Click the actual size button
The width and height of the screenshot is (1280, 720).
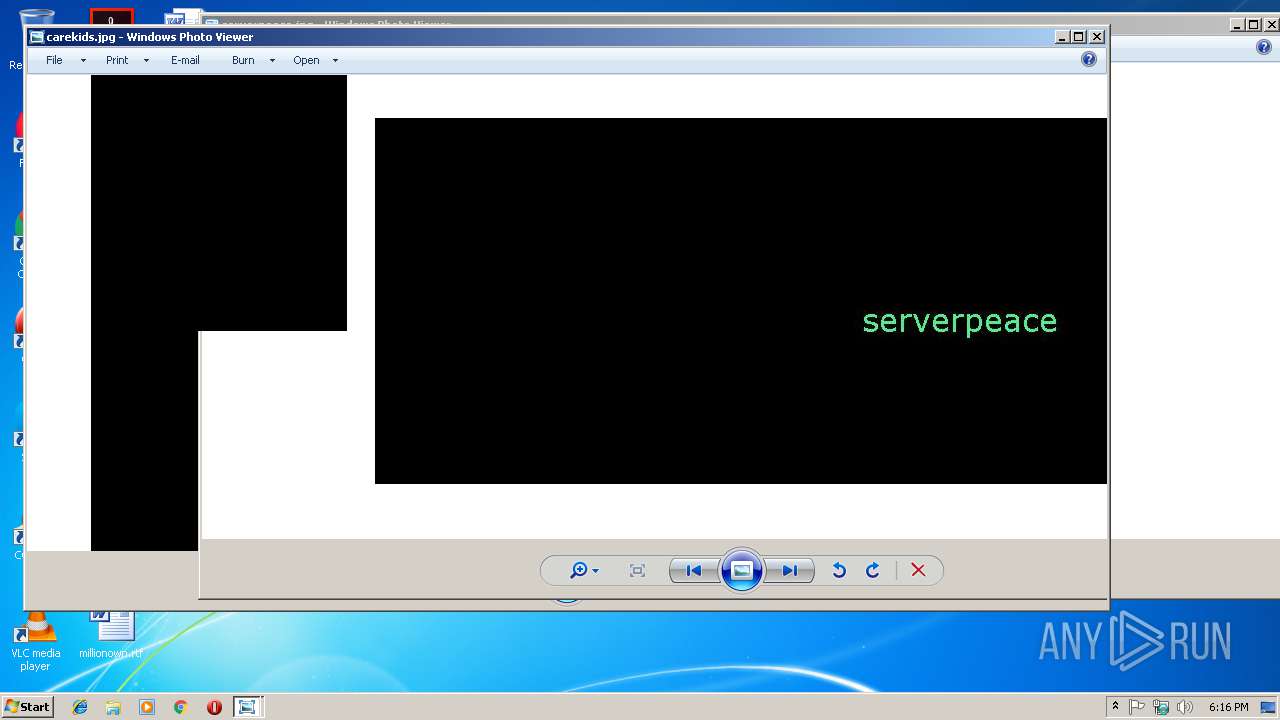[637, 570]
